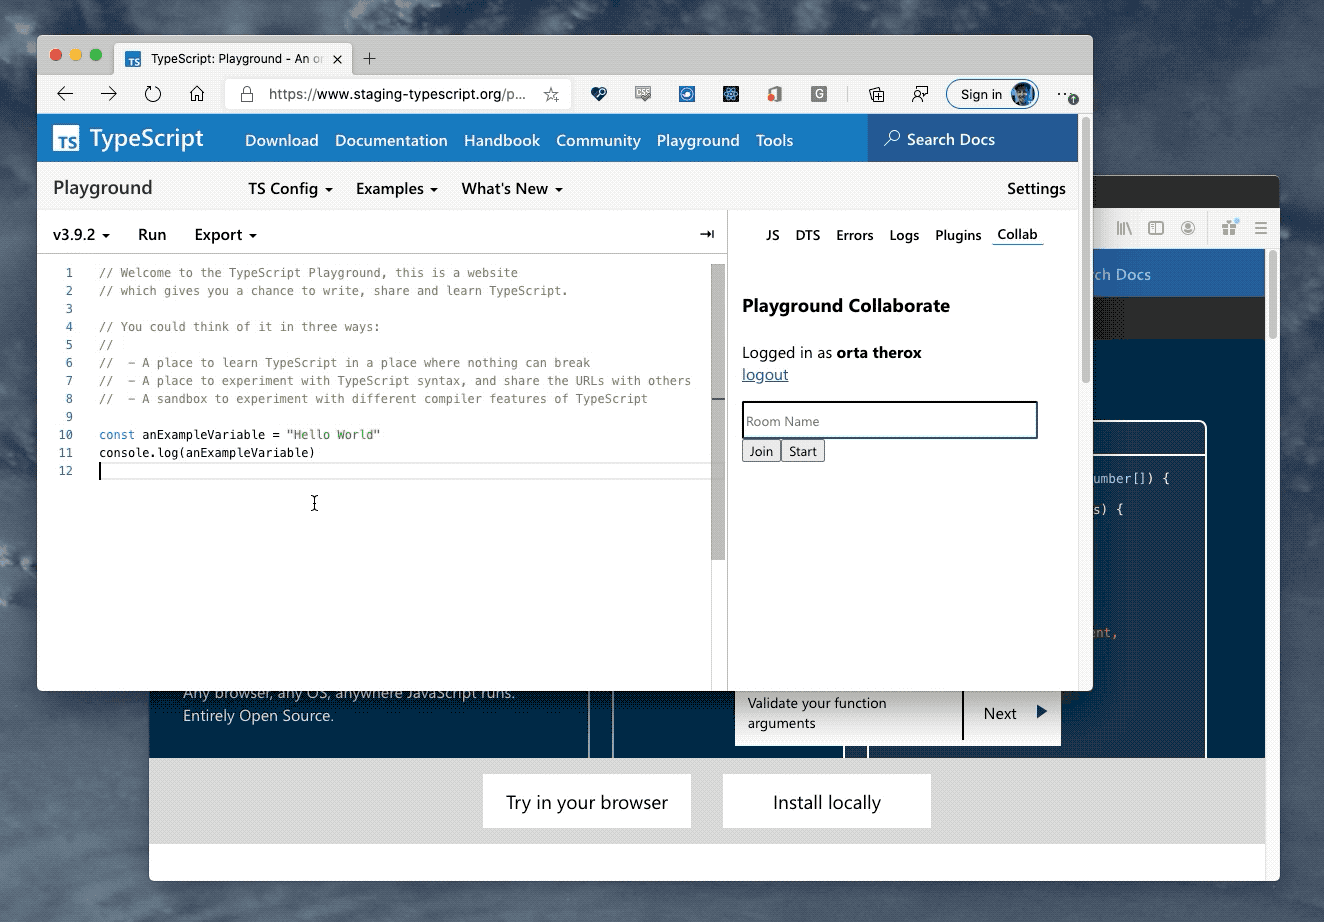Image resolution: width=1324 pixels, height=922 pixels.
Task: Open the browser's three-dot menu
Action: 1067,94
